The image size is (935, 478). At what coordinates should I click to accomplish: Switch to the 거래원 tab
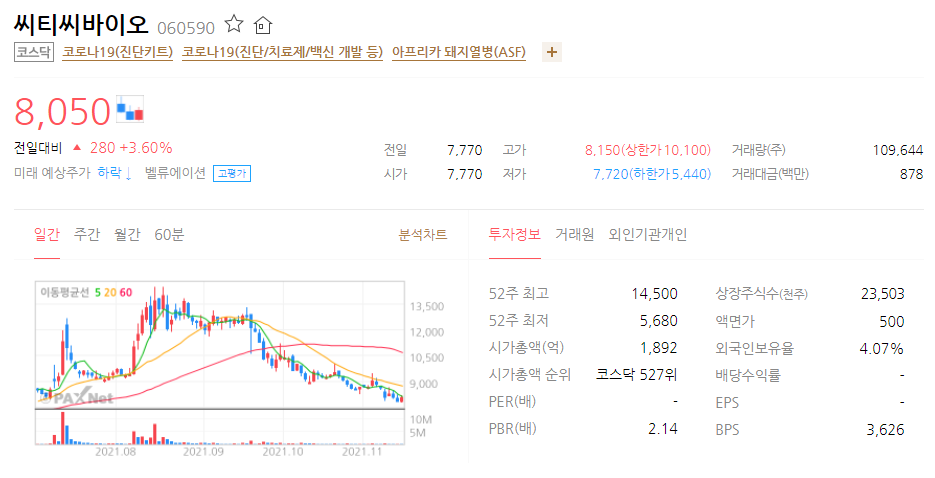pos(574,235)
